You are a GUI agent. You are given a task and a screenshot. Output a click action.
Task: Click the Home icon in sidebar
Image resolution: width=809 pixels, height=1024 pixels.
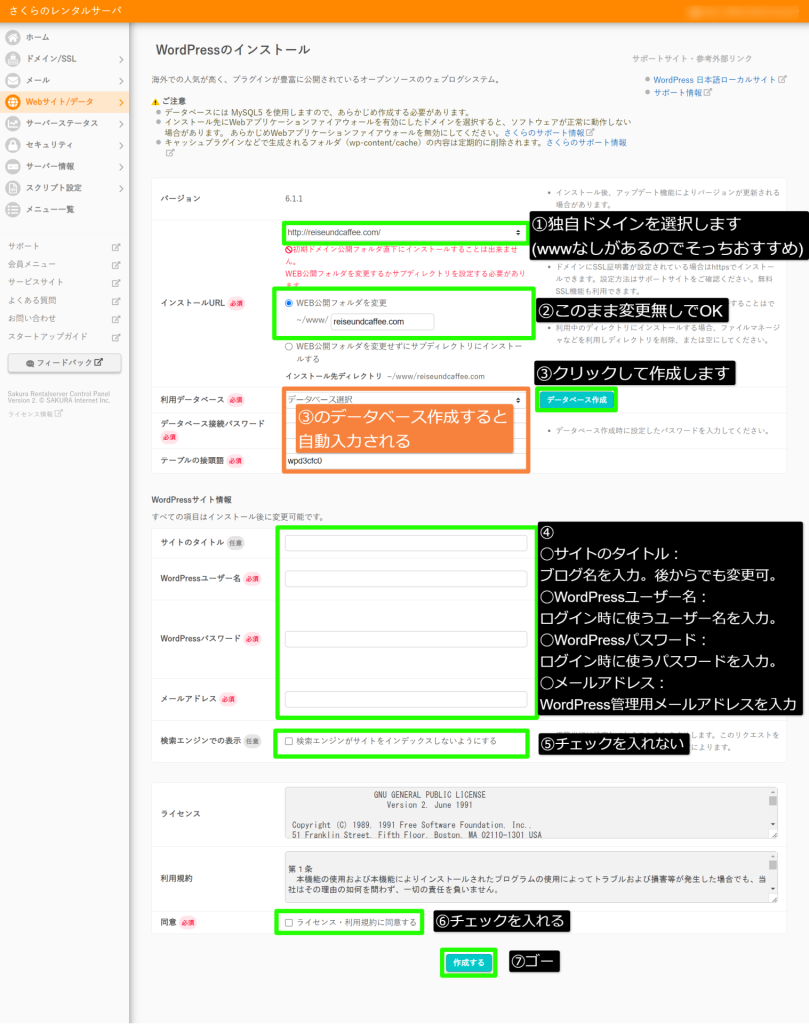pos(12,37)
